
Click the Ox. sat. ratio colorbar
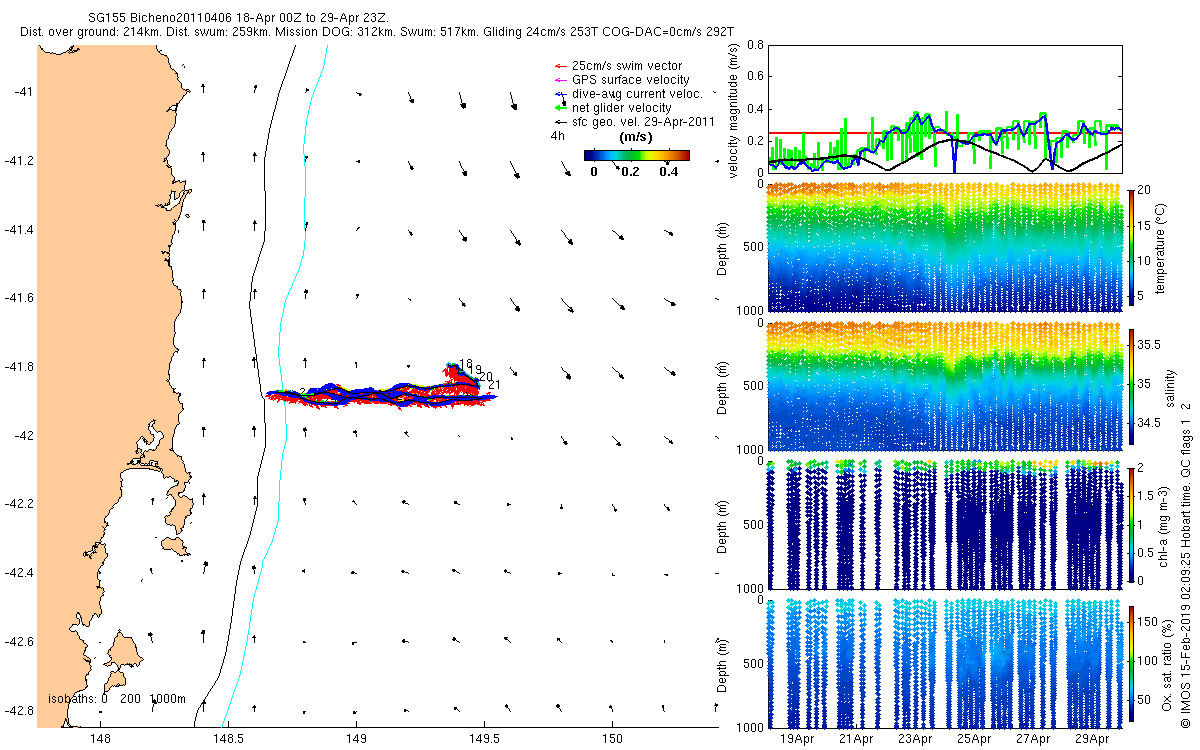click(x=1130, y=664)
